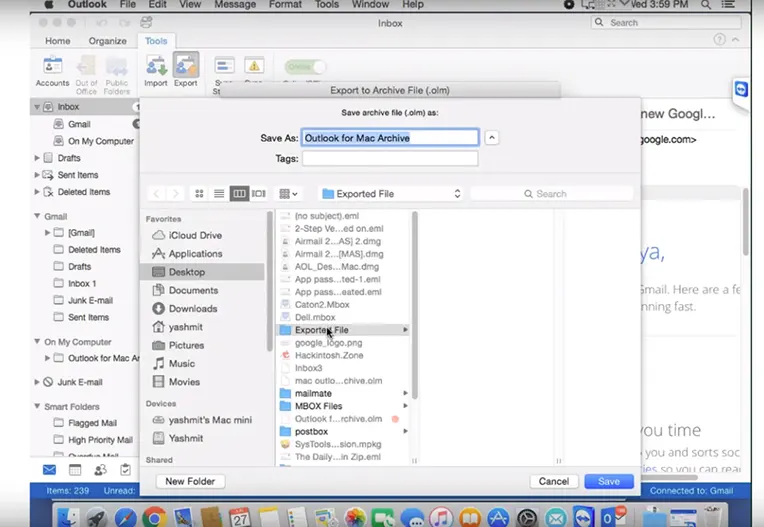This screenshot has height=527, width=764.
Task: Open the Exported File folder row
Action: tap(344, 330)
